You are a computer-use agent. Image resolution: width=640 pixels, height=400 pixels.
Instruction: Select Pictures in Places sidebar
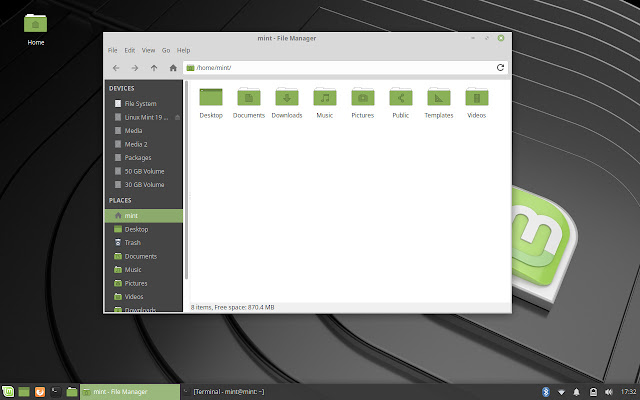[144, 283]
